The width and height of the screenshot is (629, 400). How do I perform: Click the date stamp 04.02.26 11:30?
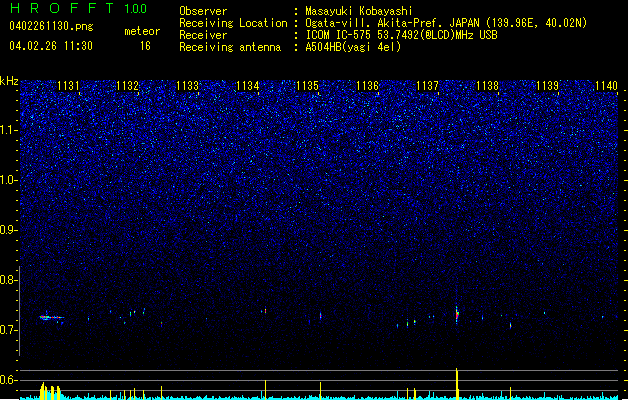(x=51, y=46)
